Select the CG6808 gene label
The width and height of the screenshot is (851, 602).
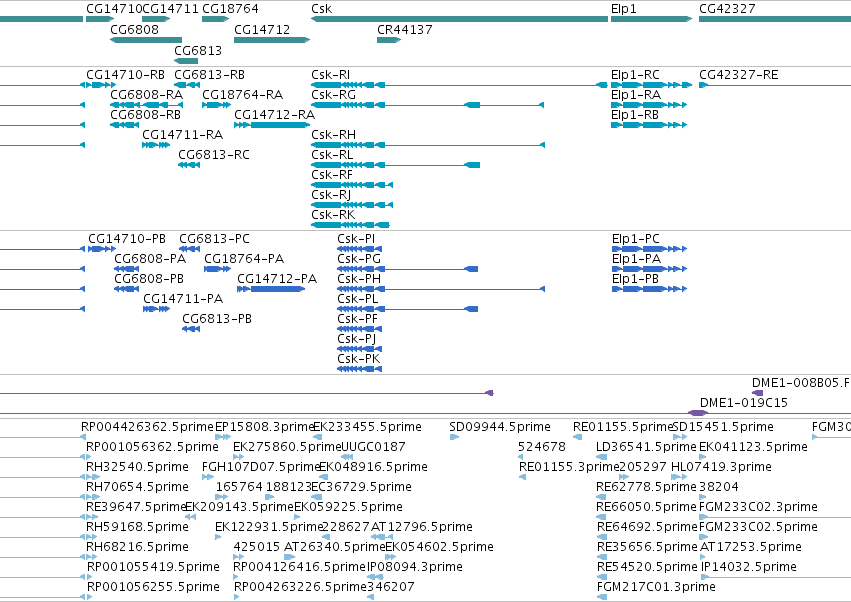point(135,29)
